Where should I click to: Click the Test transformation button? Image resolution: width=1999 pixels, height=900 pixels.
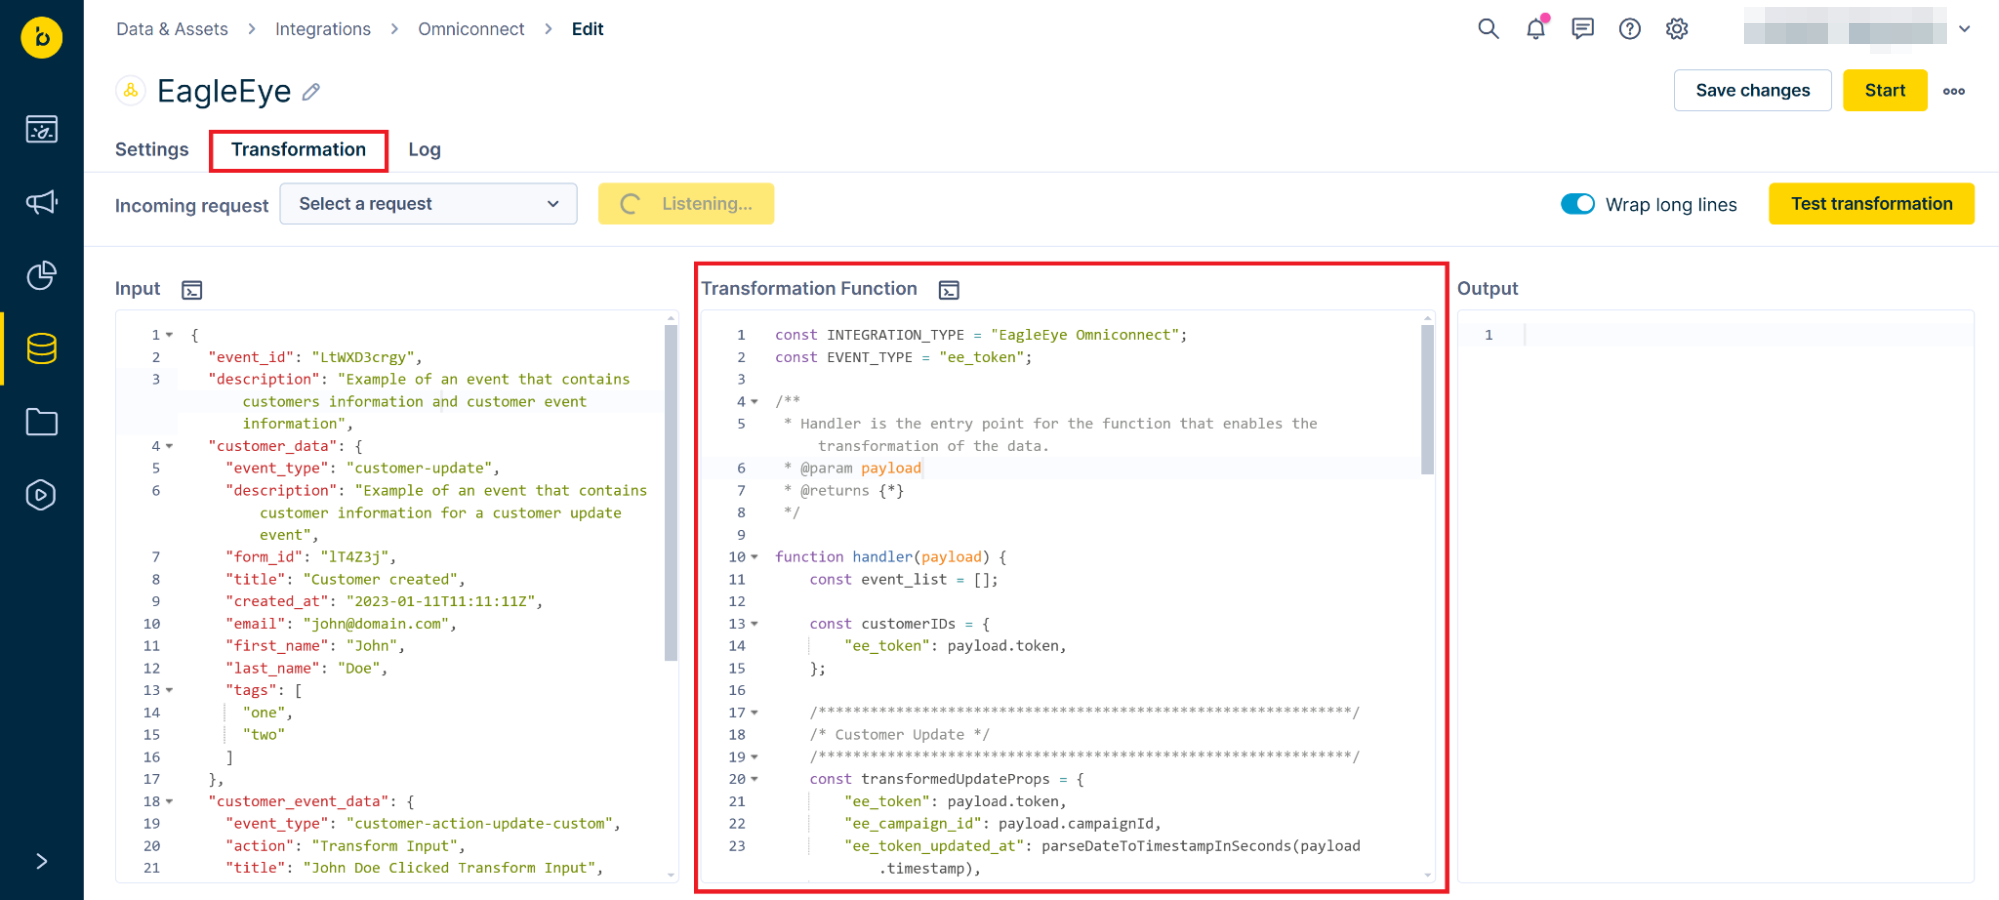pos(1871,204)
